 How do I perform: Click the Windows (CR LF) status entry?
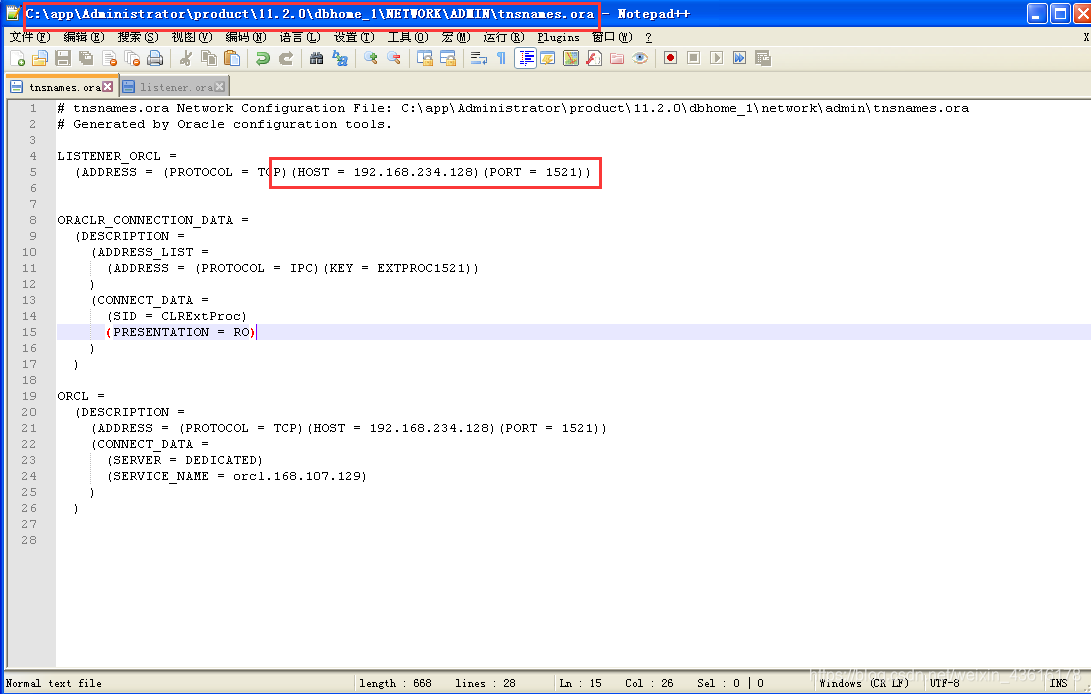click(864, 683)
